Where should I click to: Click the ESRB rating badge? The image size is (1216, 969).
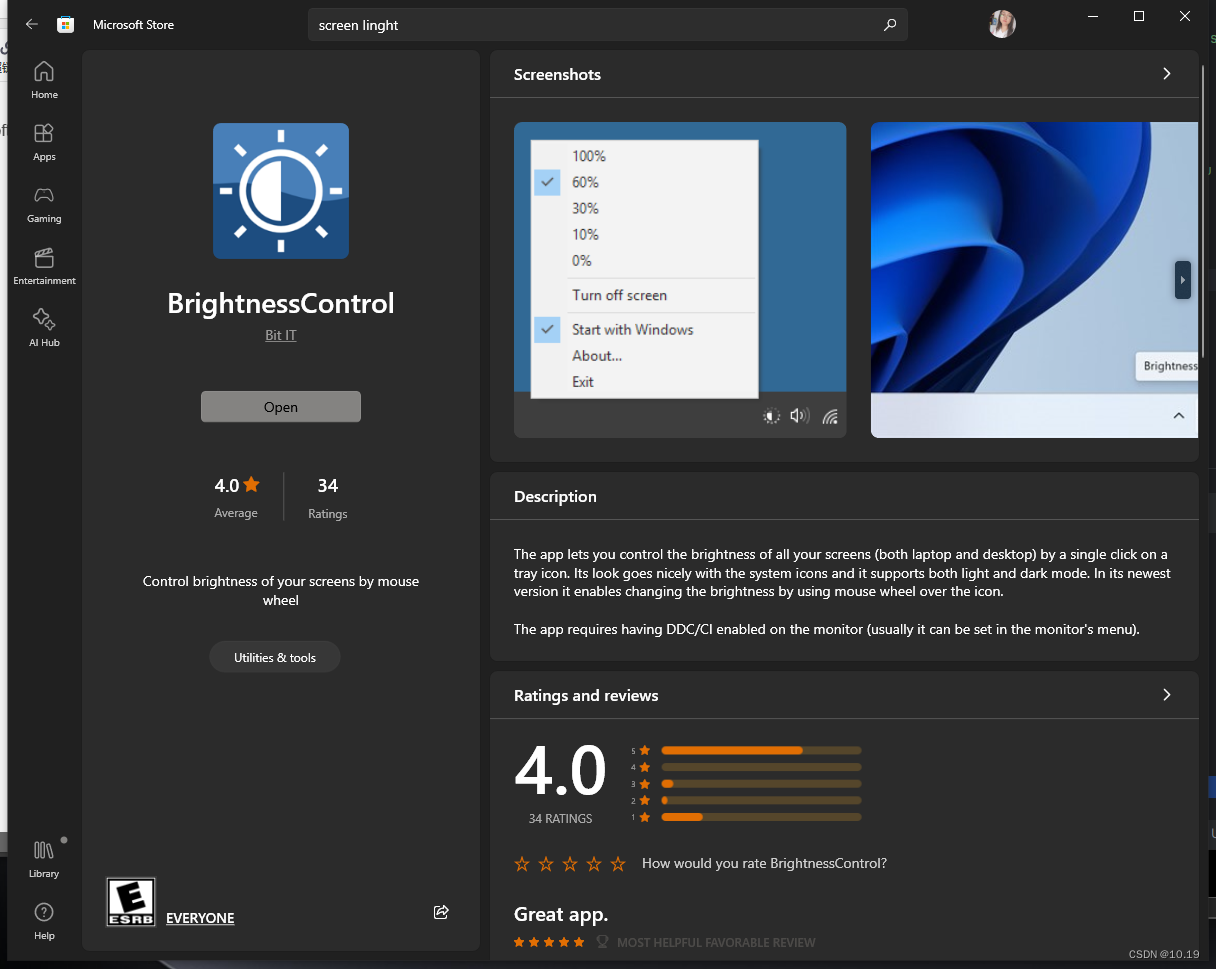coord(131,902)
